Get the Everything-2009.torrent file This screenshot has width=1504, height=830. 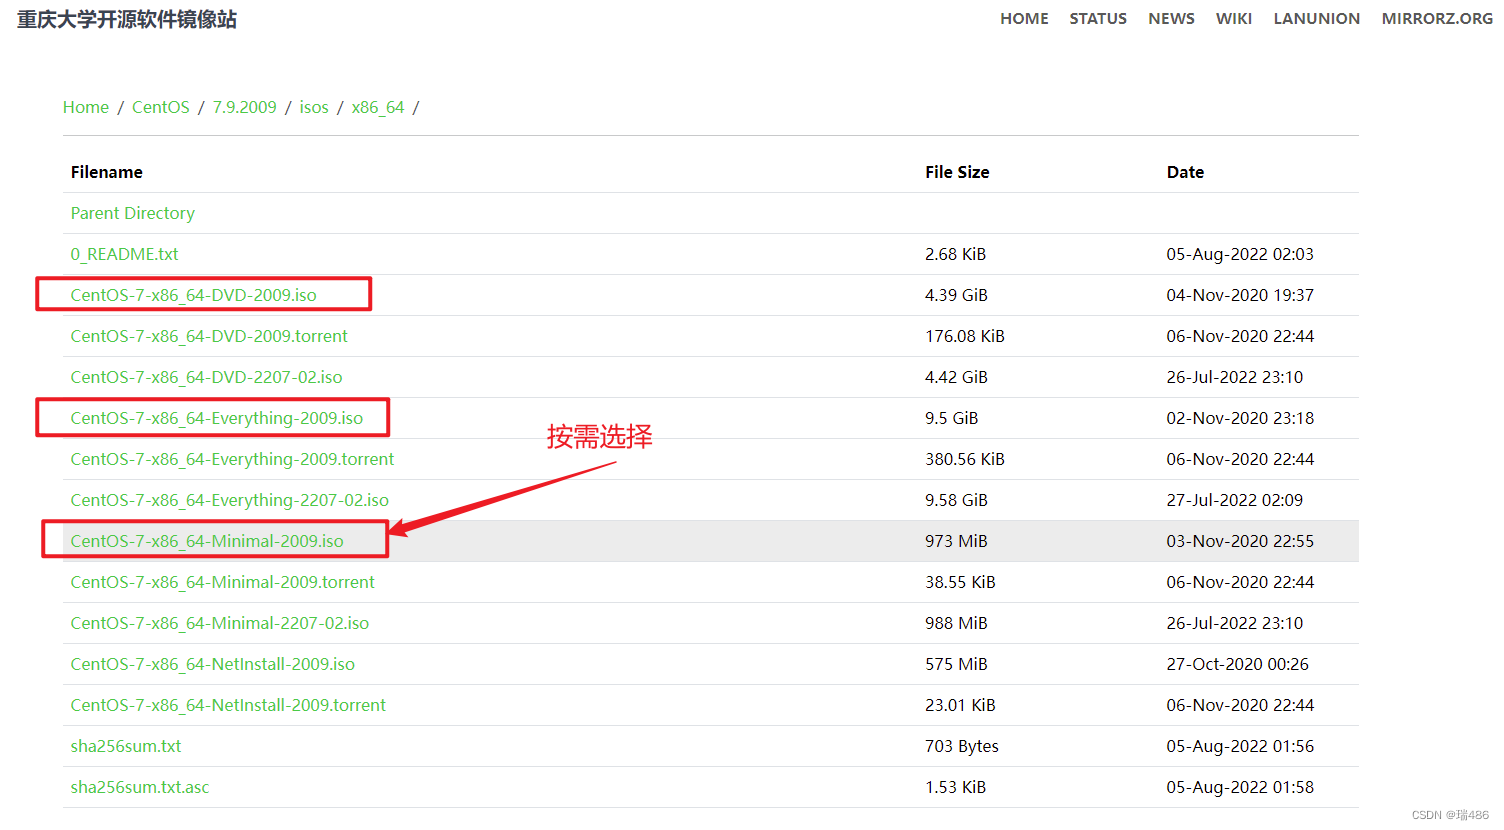point(233,459)
